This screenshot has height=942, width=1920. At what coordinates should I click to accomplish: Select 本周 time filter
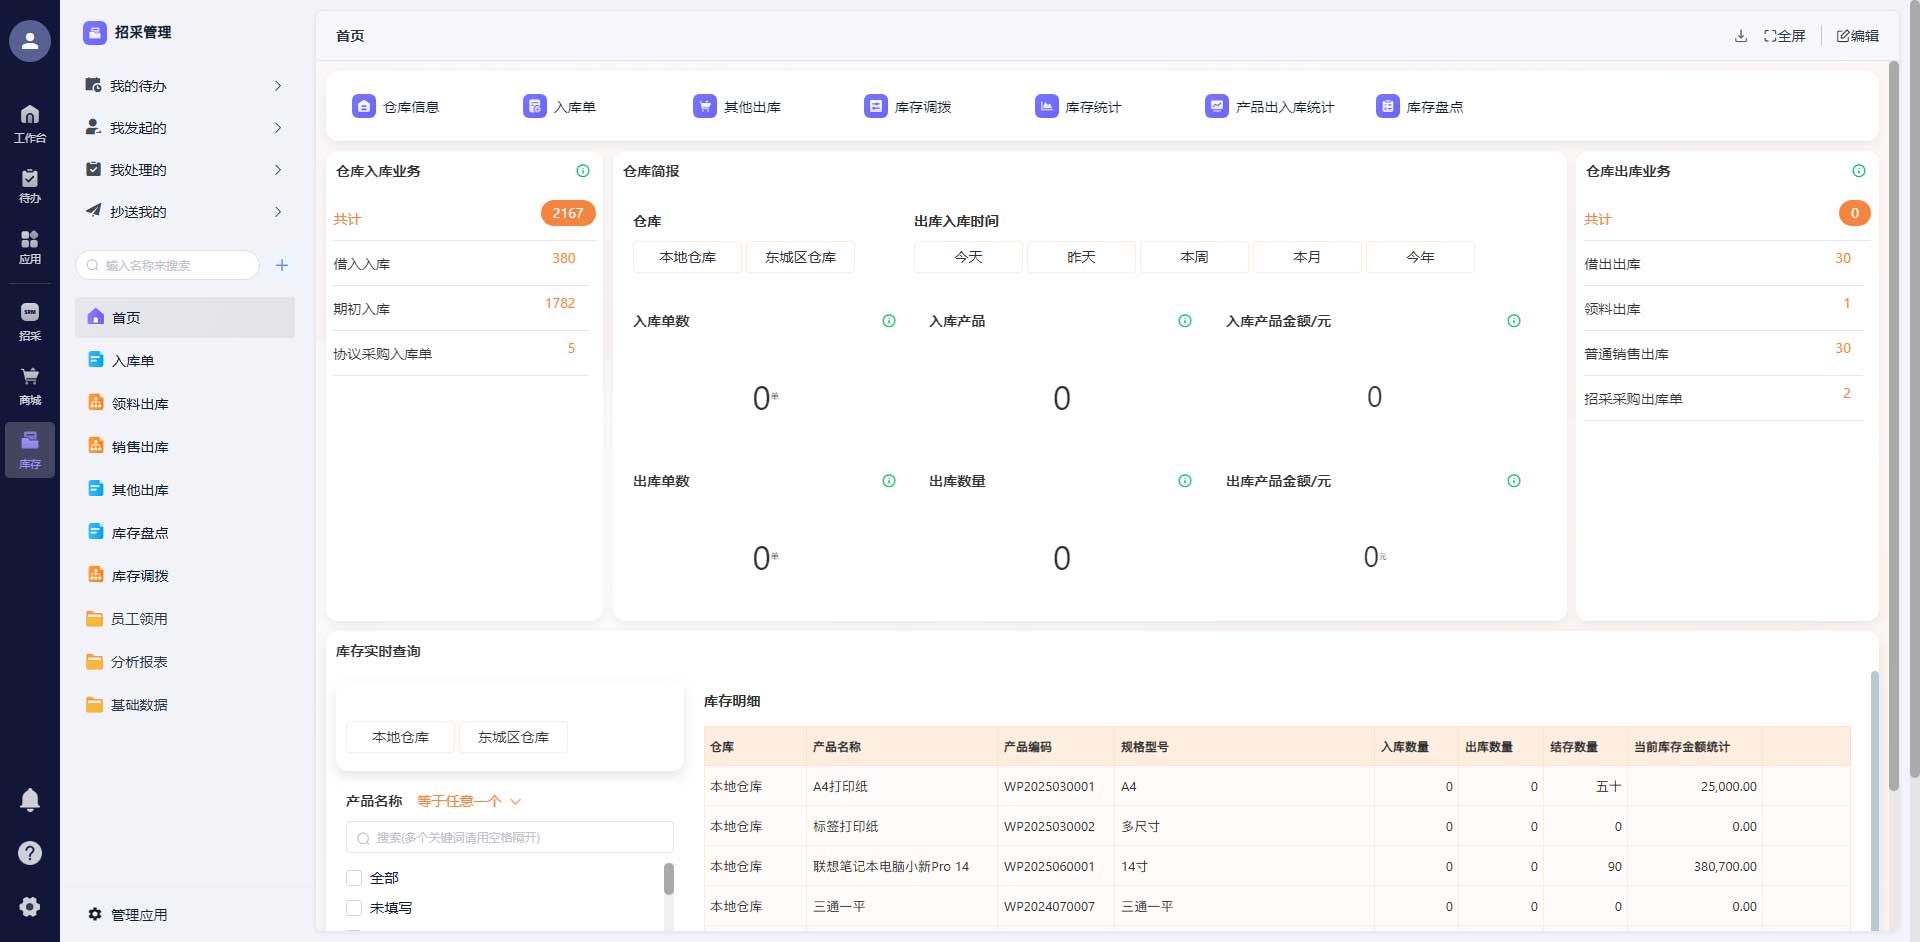click(x=1194, y=257)
